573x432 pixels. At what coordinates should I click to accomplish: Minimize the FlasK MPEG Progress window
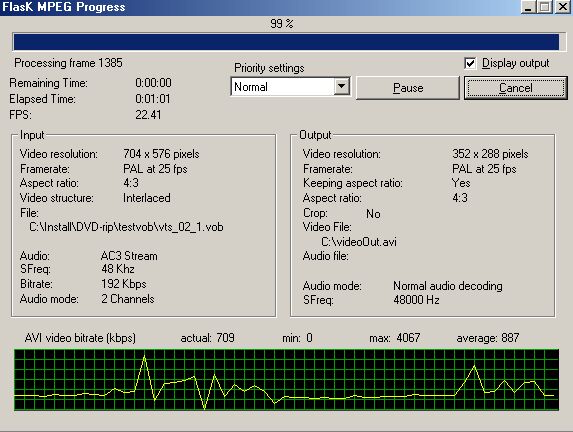[528, 7]
